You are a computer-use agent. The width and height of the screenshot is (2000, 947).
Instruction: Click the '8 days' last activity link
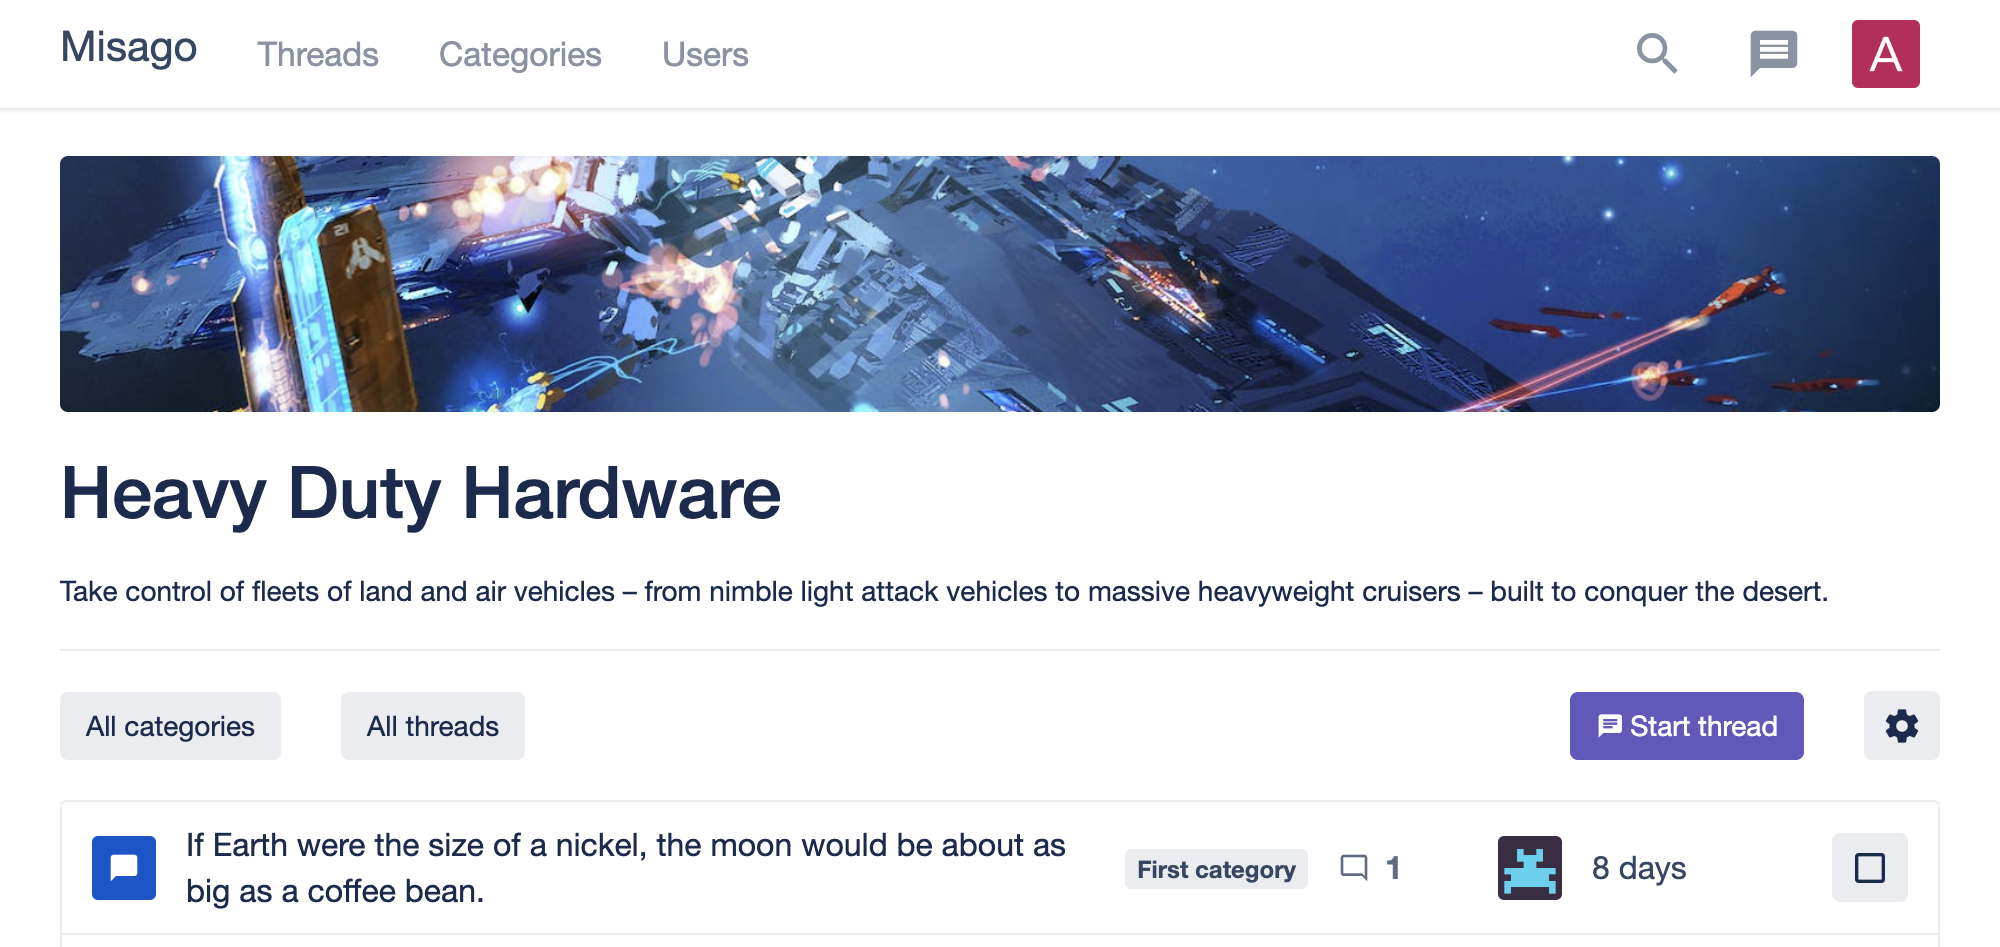click(1638, 868)
